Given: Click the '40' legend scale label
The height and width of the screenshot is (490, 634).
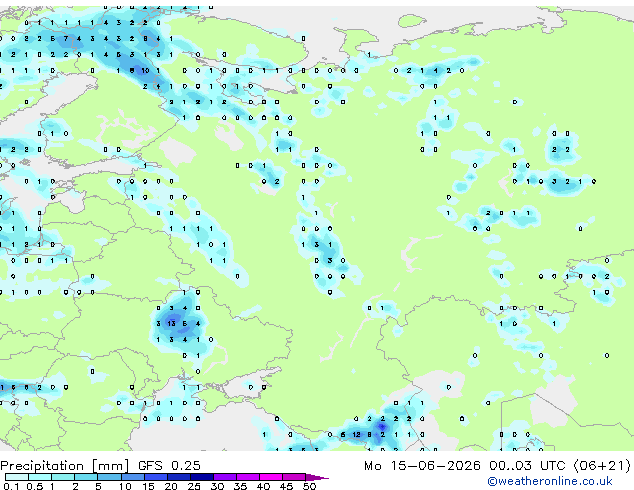Looking at the screenshot, I should click(263, 486).
